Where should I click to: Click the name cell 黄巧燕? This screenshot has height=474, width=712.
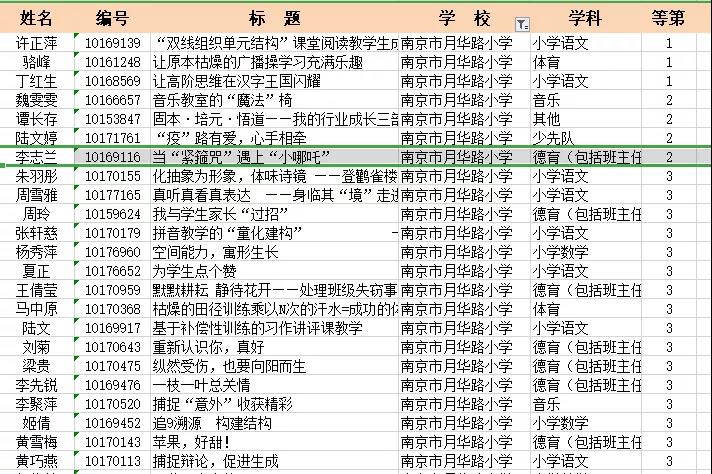click(36, 461)
